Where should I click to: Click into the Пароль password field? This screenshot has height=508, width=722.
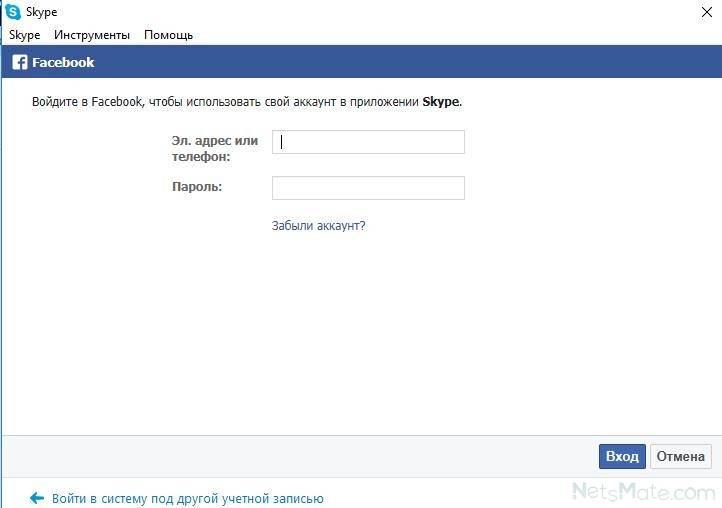[368, 188]
